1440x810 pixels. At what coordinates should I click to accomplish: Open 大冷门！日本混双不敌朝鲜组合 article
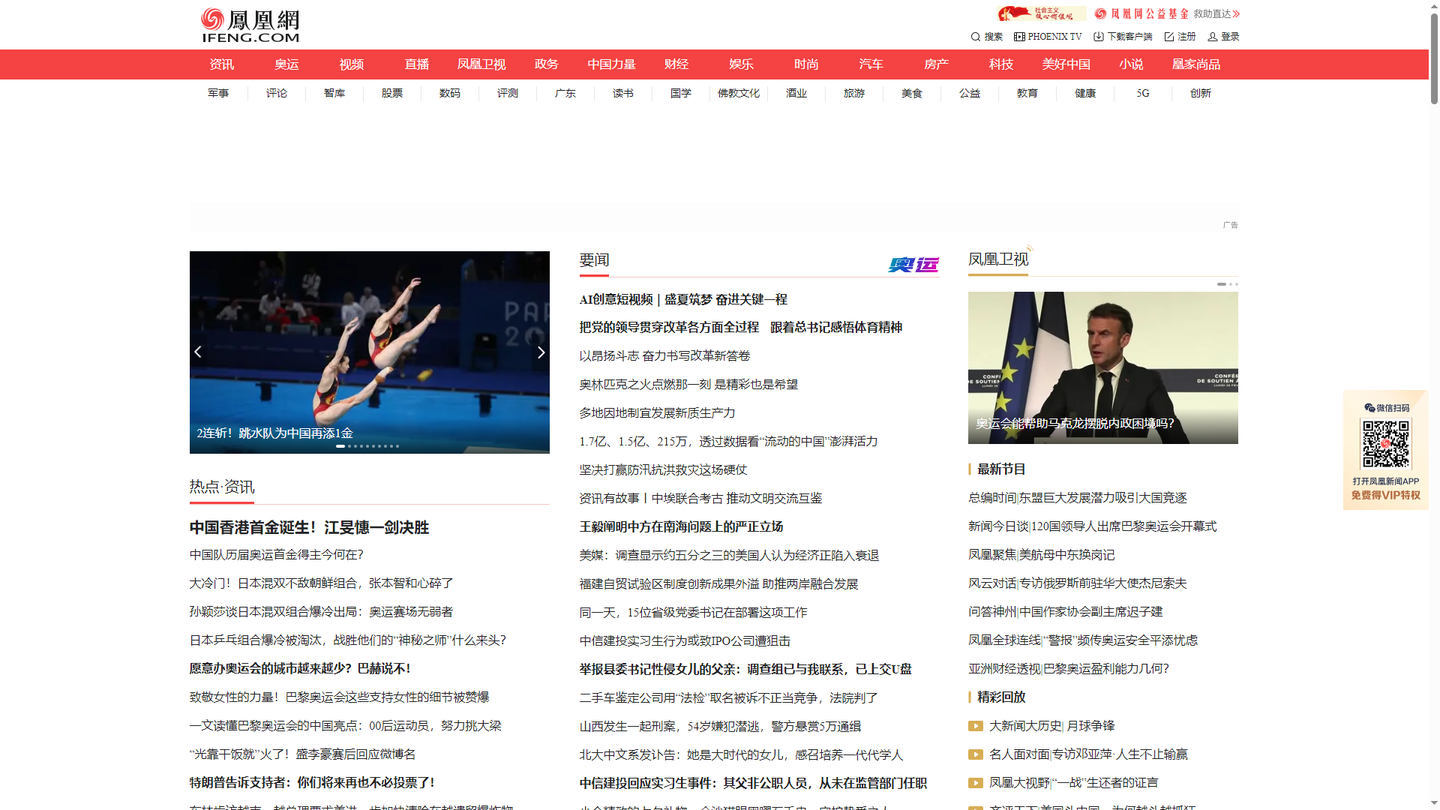tap(322, 583)
